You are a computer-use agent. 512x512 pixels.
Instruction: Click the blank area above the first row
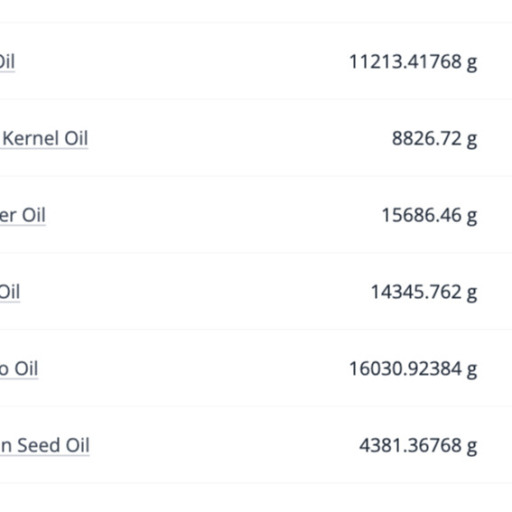(x=256, y=11)
